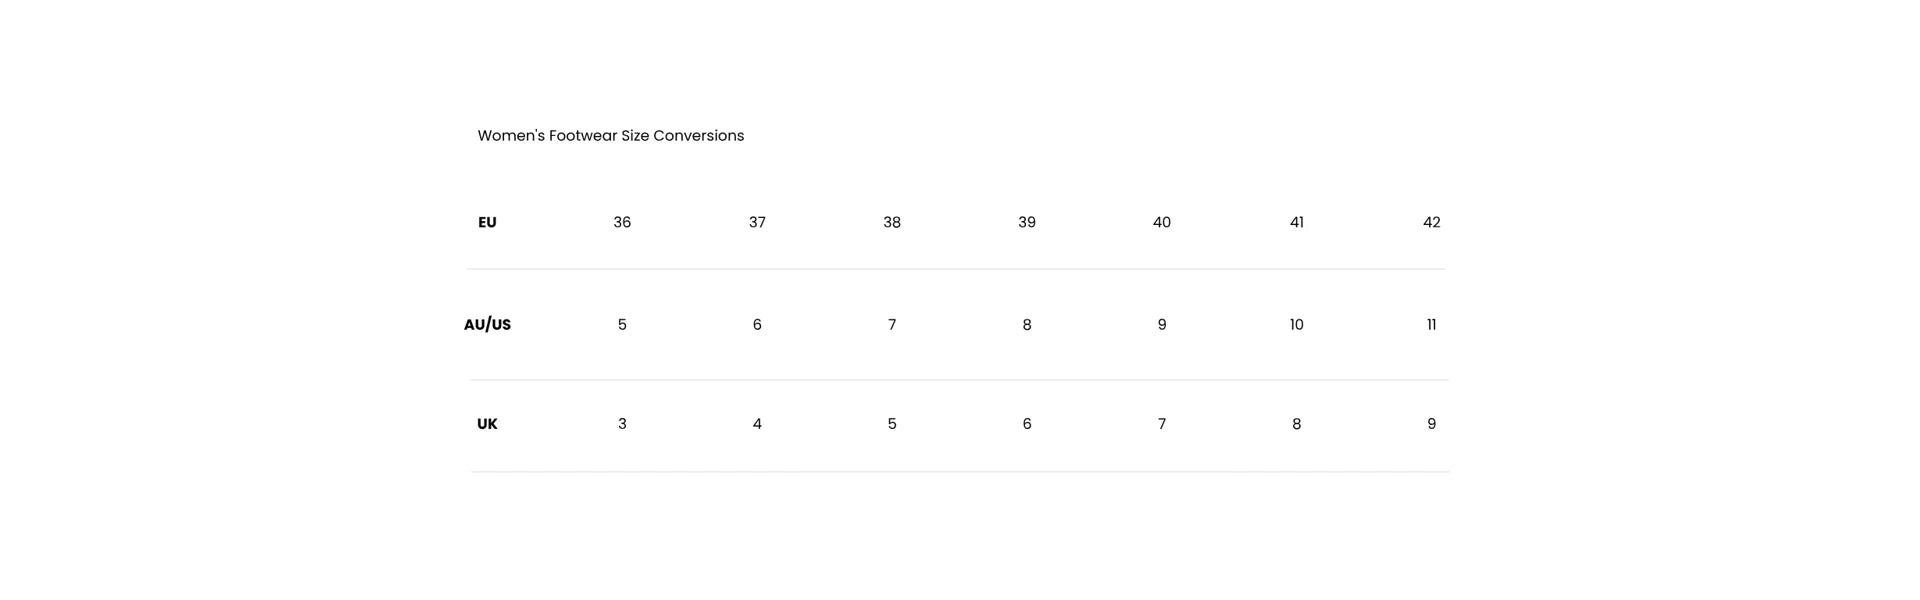Viewport: 1920px width, 600px height.
Task: Click UK size 3
Action: coord(622,424)
